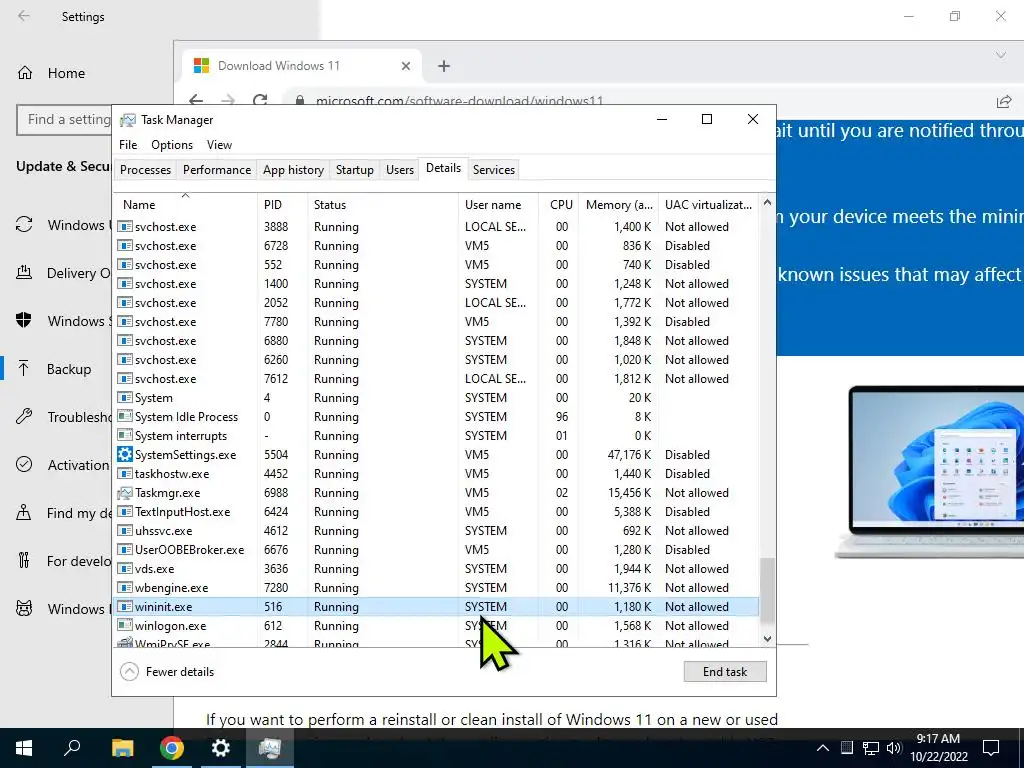The width and height of the screenshot is (1024, 768).
Task: Click the Windows Update sync icon in Settings
Action: [x=24, y=225]
